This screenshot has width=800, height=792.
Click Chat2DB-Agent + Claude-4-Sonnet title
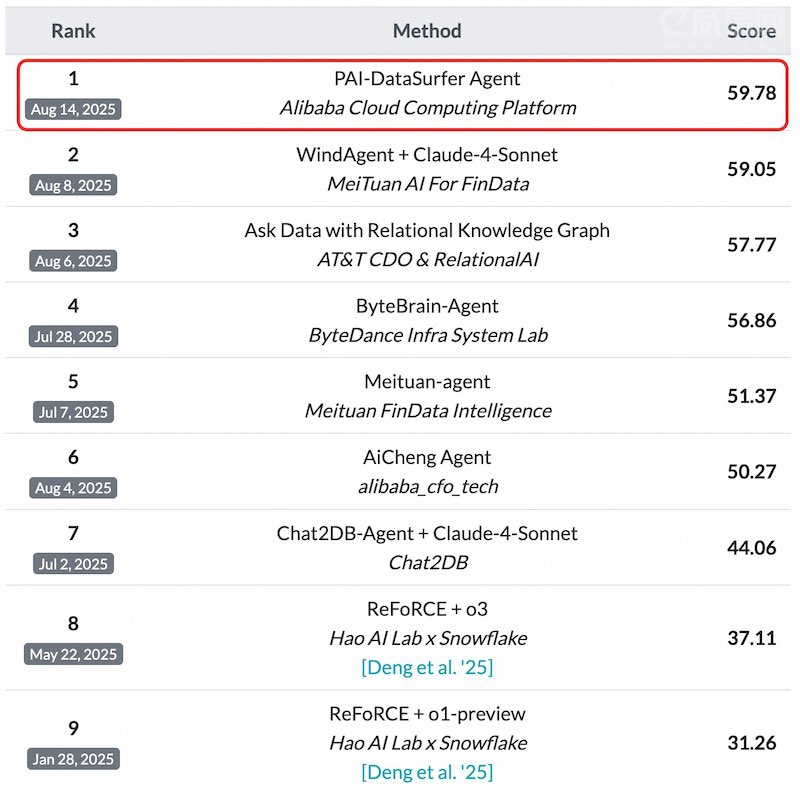pos(427,533)
